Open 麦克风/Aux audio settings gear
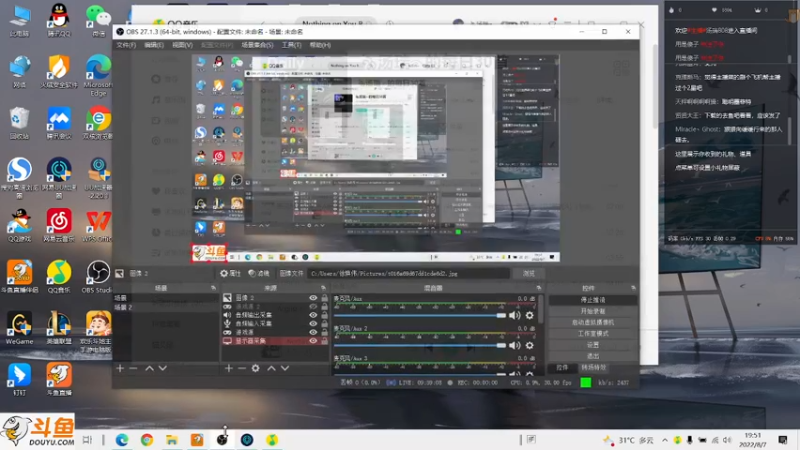 click(x=530, y=316)
